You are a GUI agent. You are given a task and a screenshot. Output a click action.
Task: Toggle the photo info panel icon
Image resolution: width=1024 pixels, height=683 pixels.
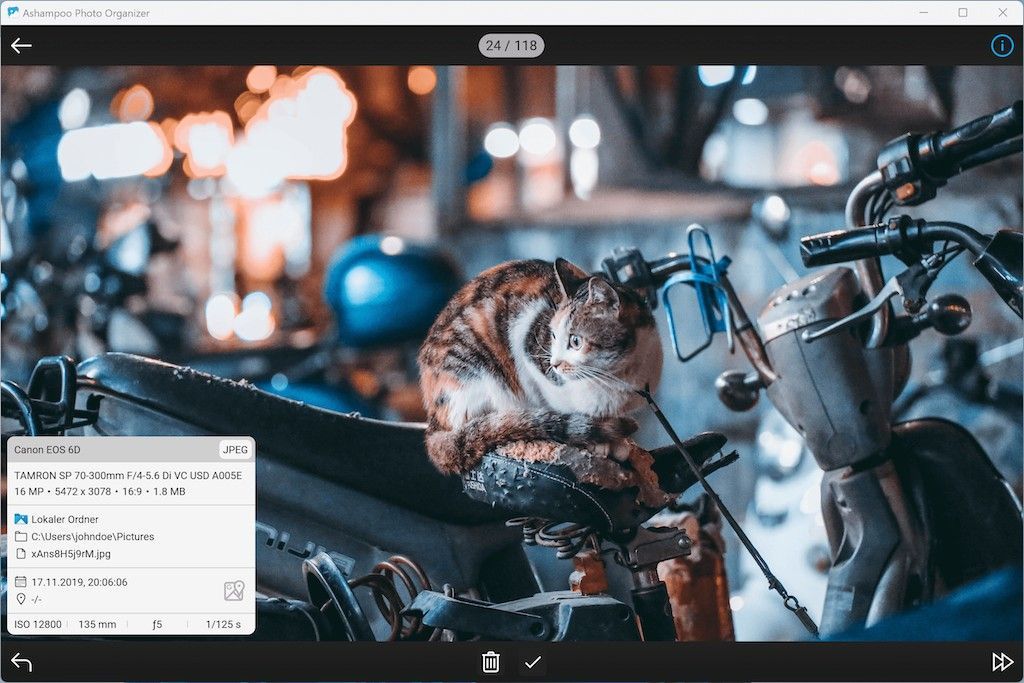pos(1001,46)
